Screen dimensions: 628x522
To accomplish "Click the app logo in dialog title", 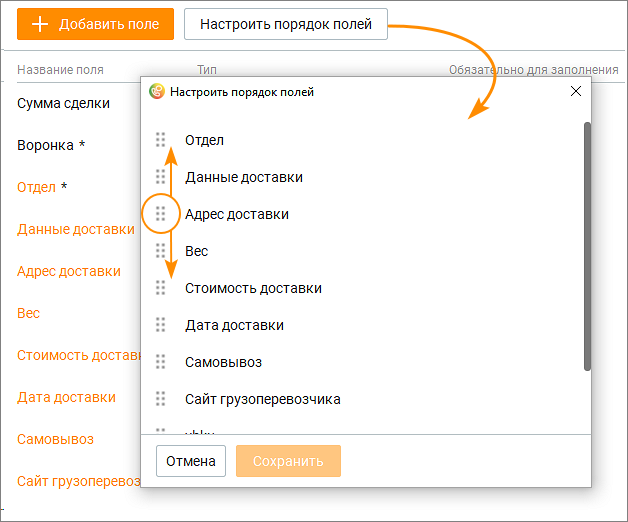I will pyautogui.click(x=157, y=92).
